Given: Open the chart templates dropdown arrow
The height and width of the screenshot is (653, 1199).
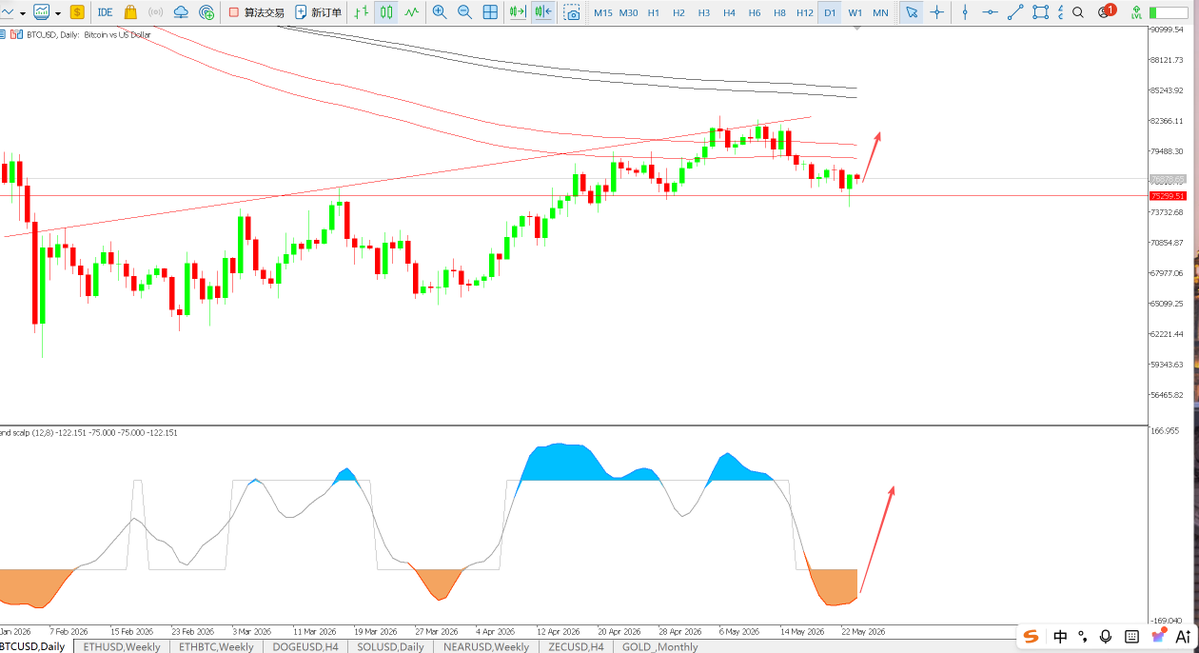Looking at the screenshot, I should point(58,13).
